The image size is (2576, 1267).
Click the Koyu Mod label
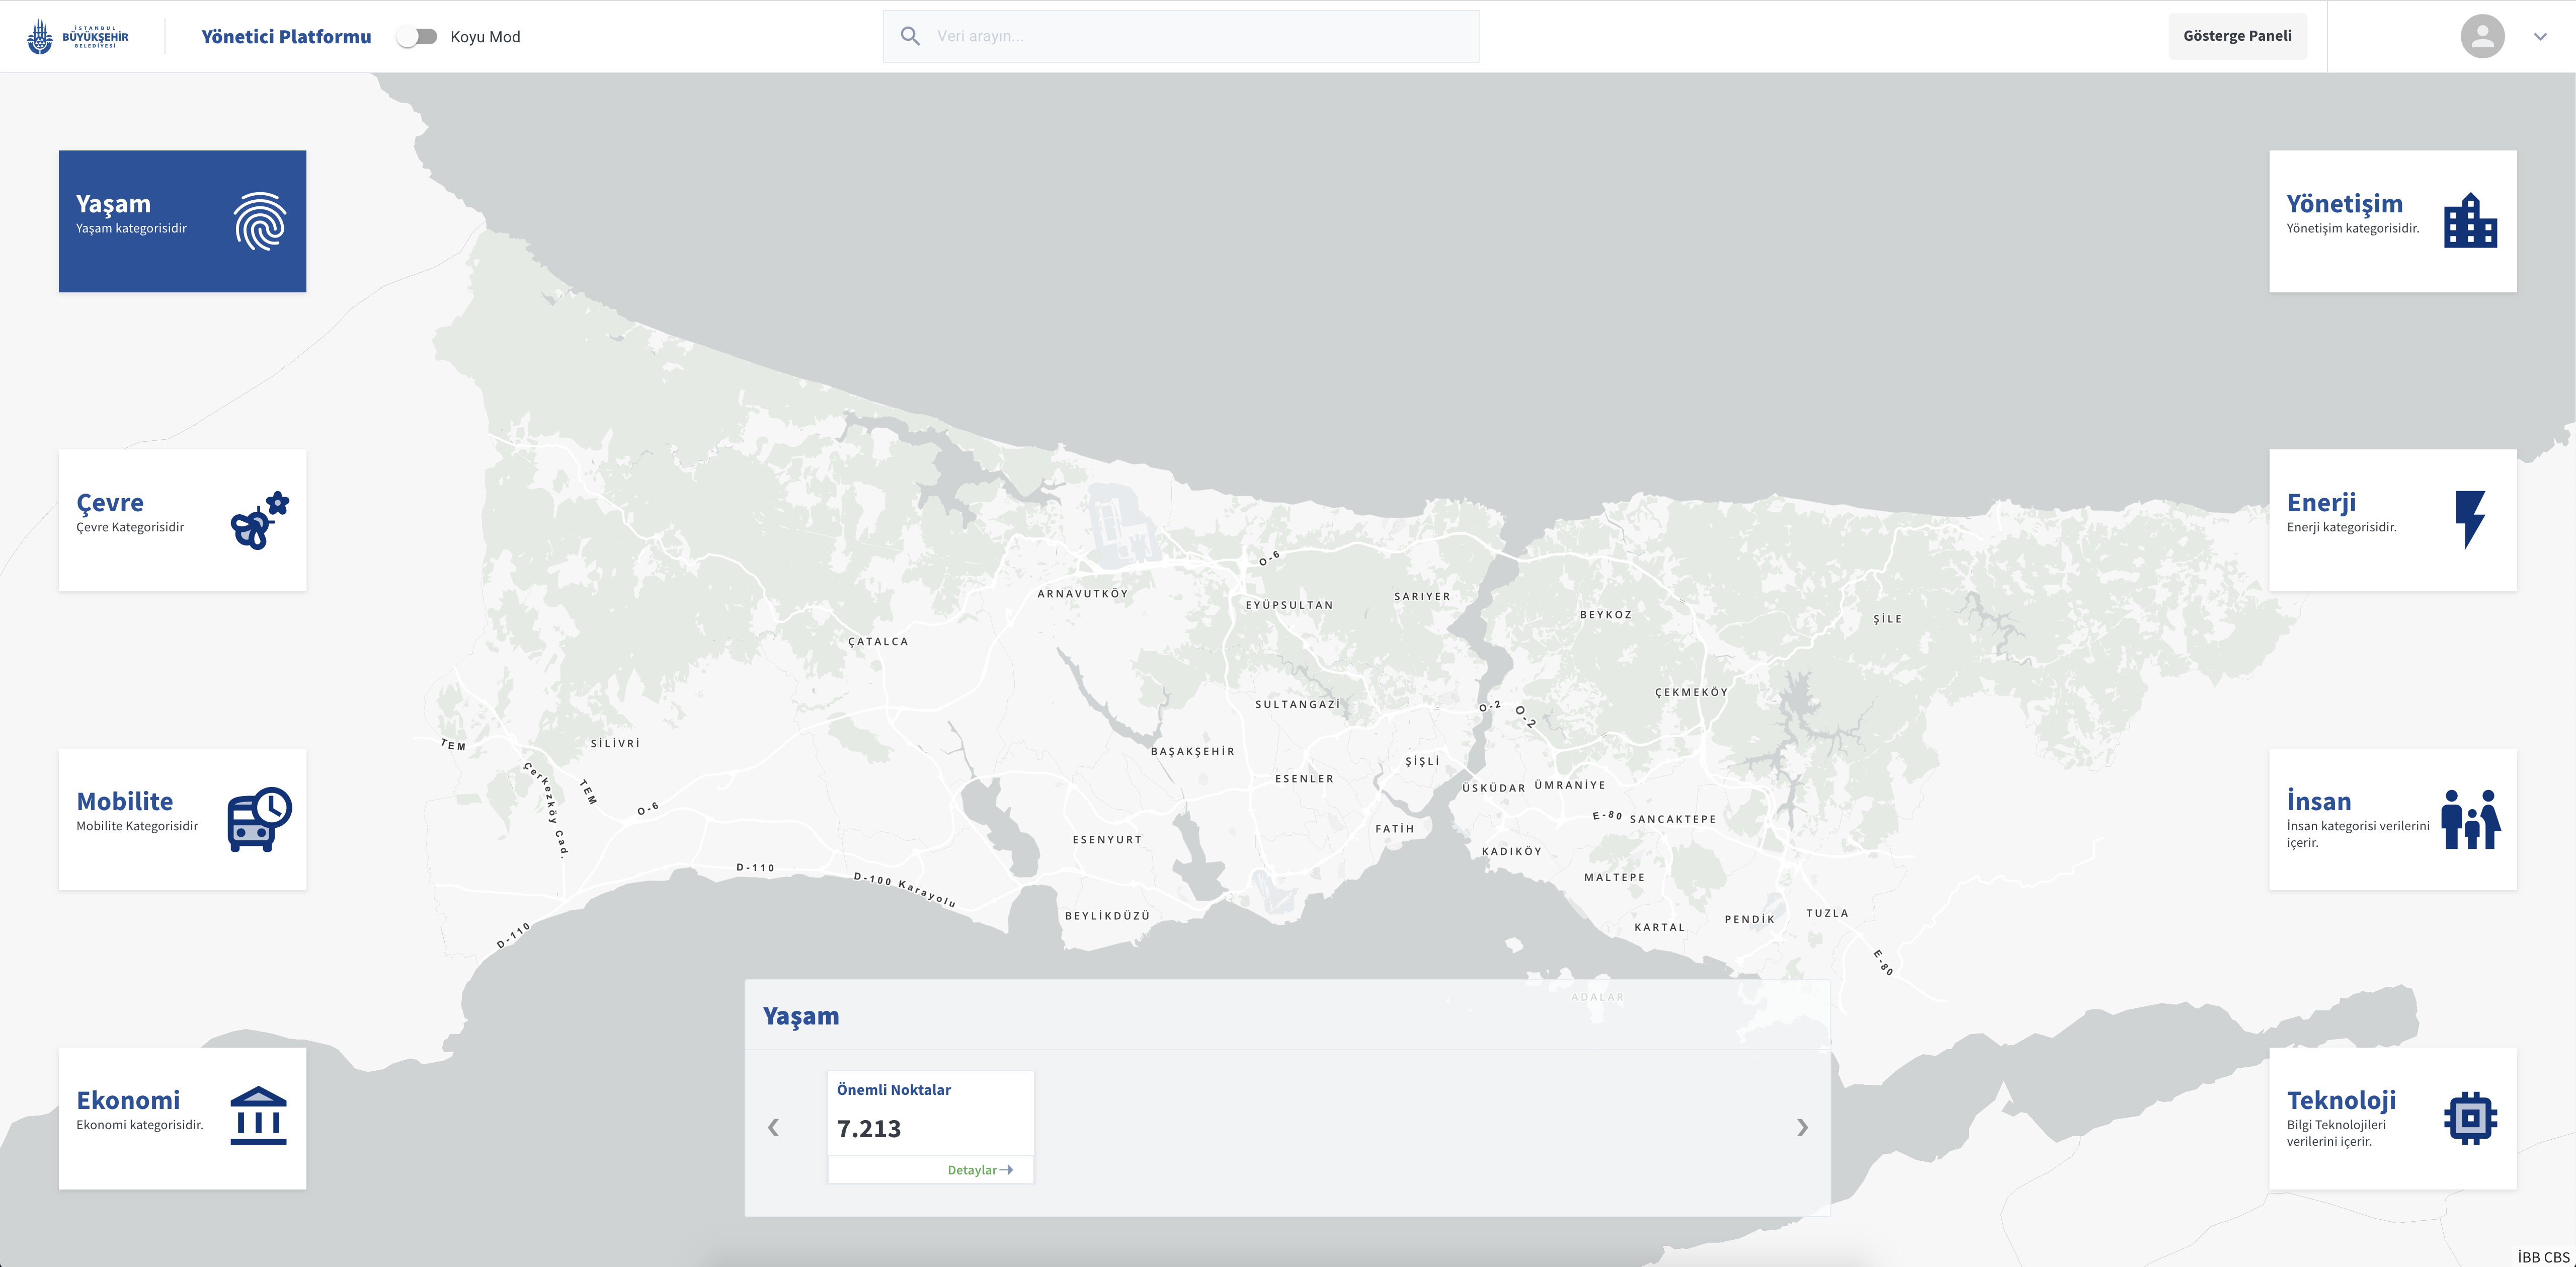pyautogui.click(x=485, y=37)
